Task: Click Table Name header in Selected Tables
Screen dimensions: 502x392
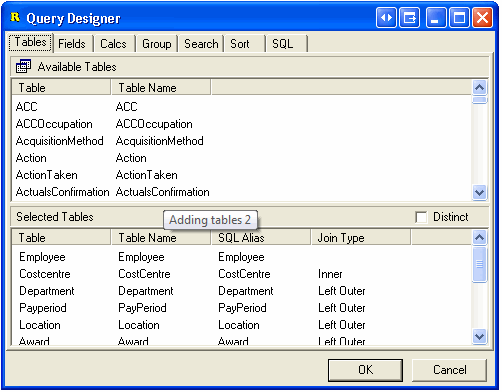Action: coord(161,238)
